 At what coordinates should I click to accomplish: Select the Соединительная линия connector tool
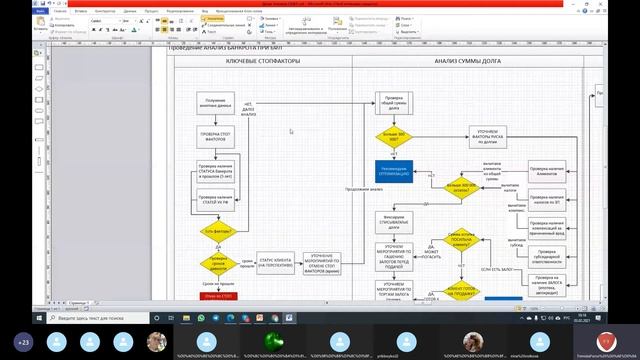tap(223, 25)
